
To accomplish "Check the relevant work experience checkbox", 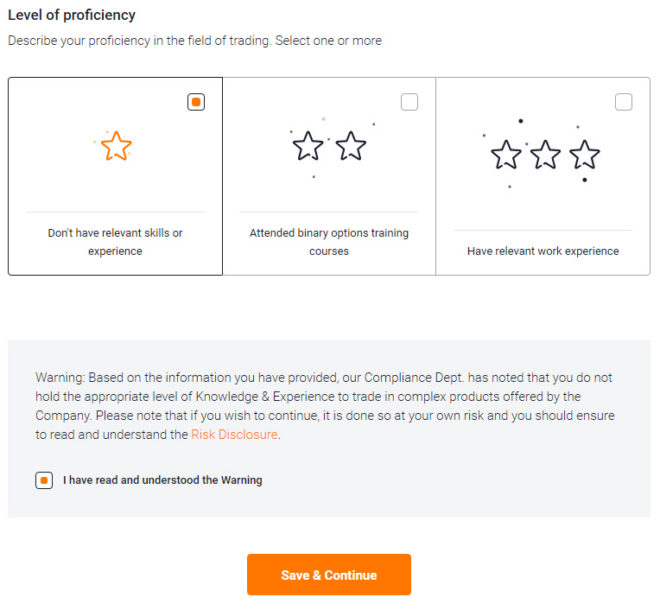I will [x=623, y=102].
